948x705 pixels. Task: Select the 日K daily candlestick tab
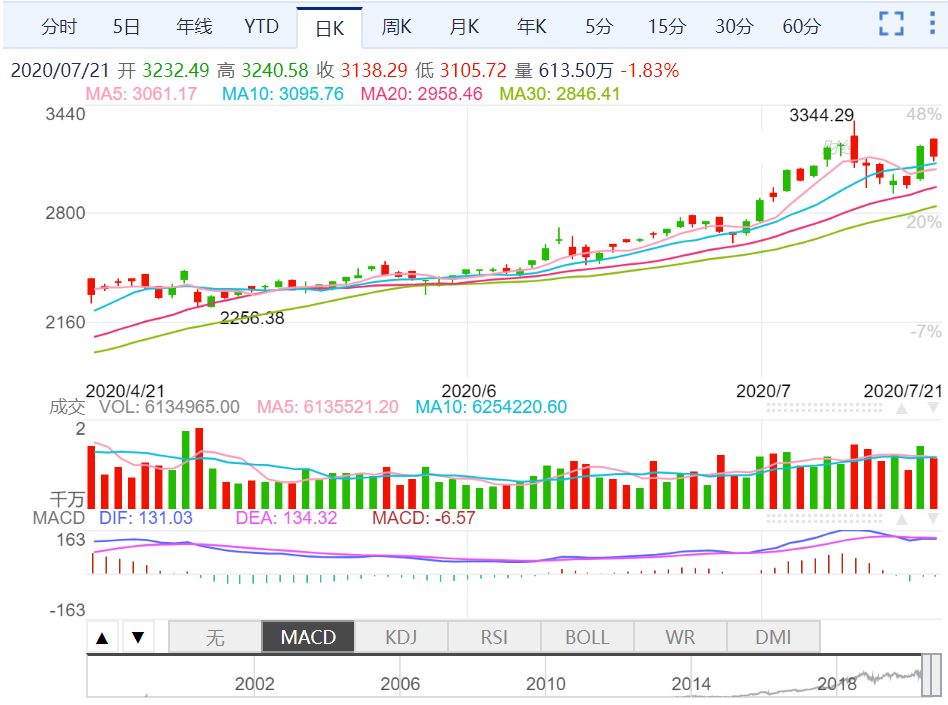pyautogui.click(x=330, y=28)
